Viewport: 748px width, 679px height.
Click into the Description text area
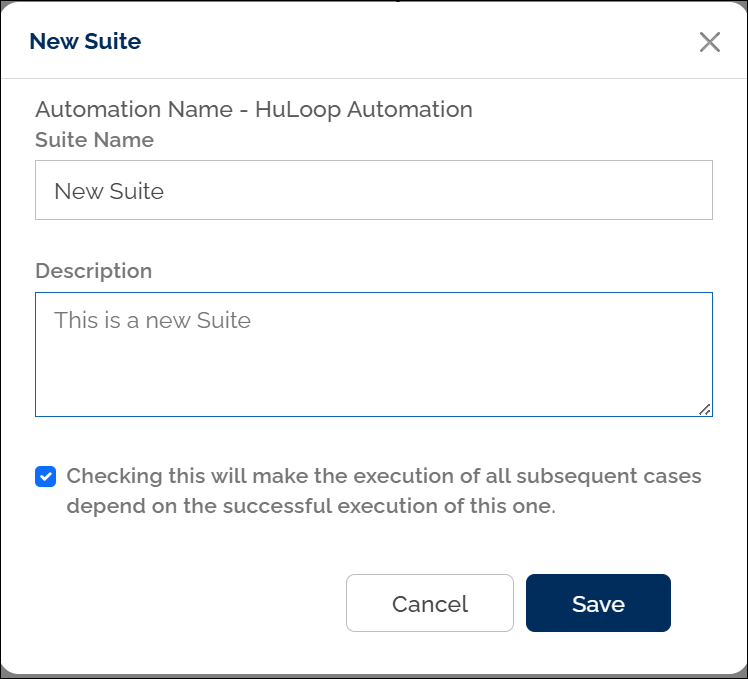coord(373,354)
